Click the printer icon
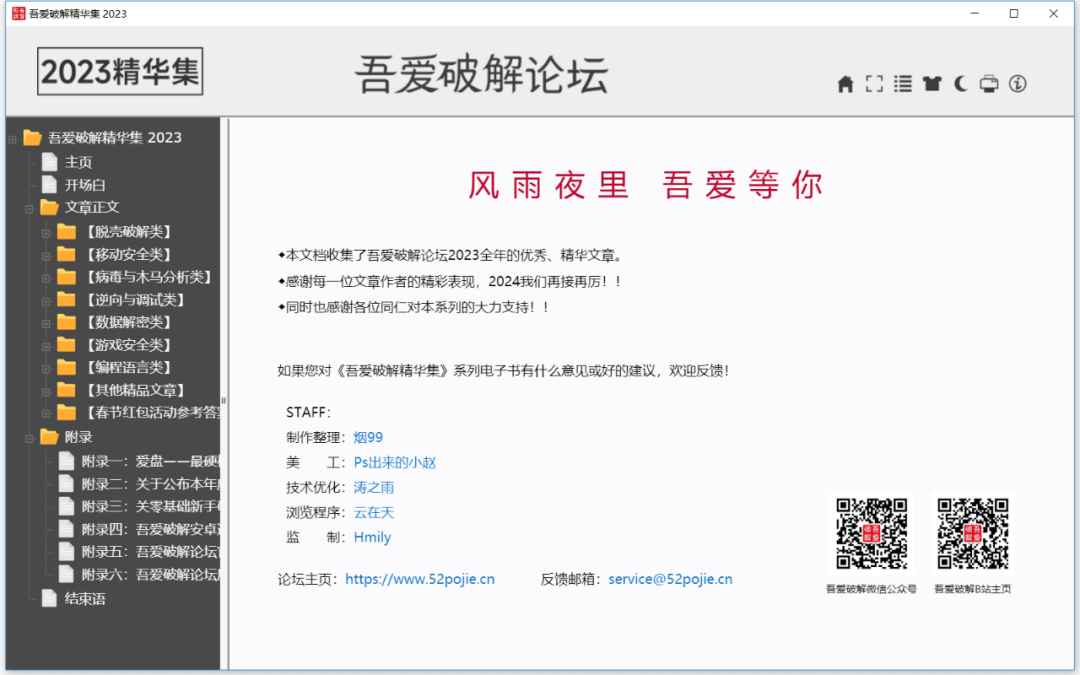Screen dimensions: 1080x675 point(989,84)
